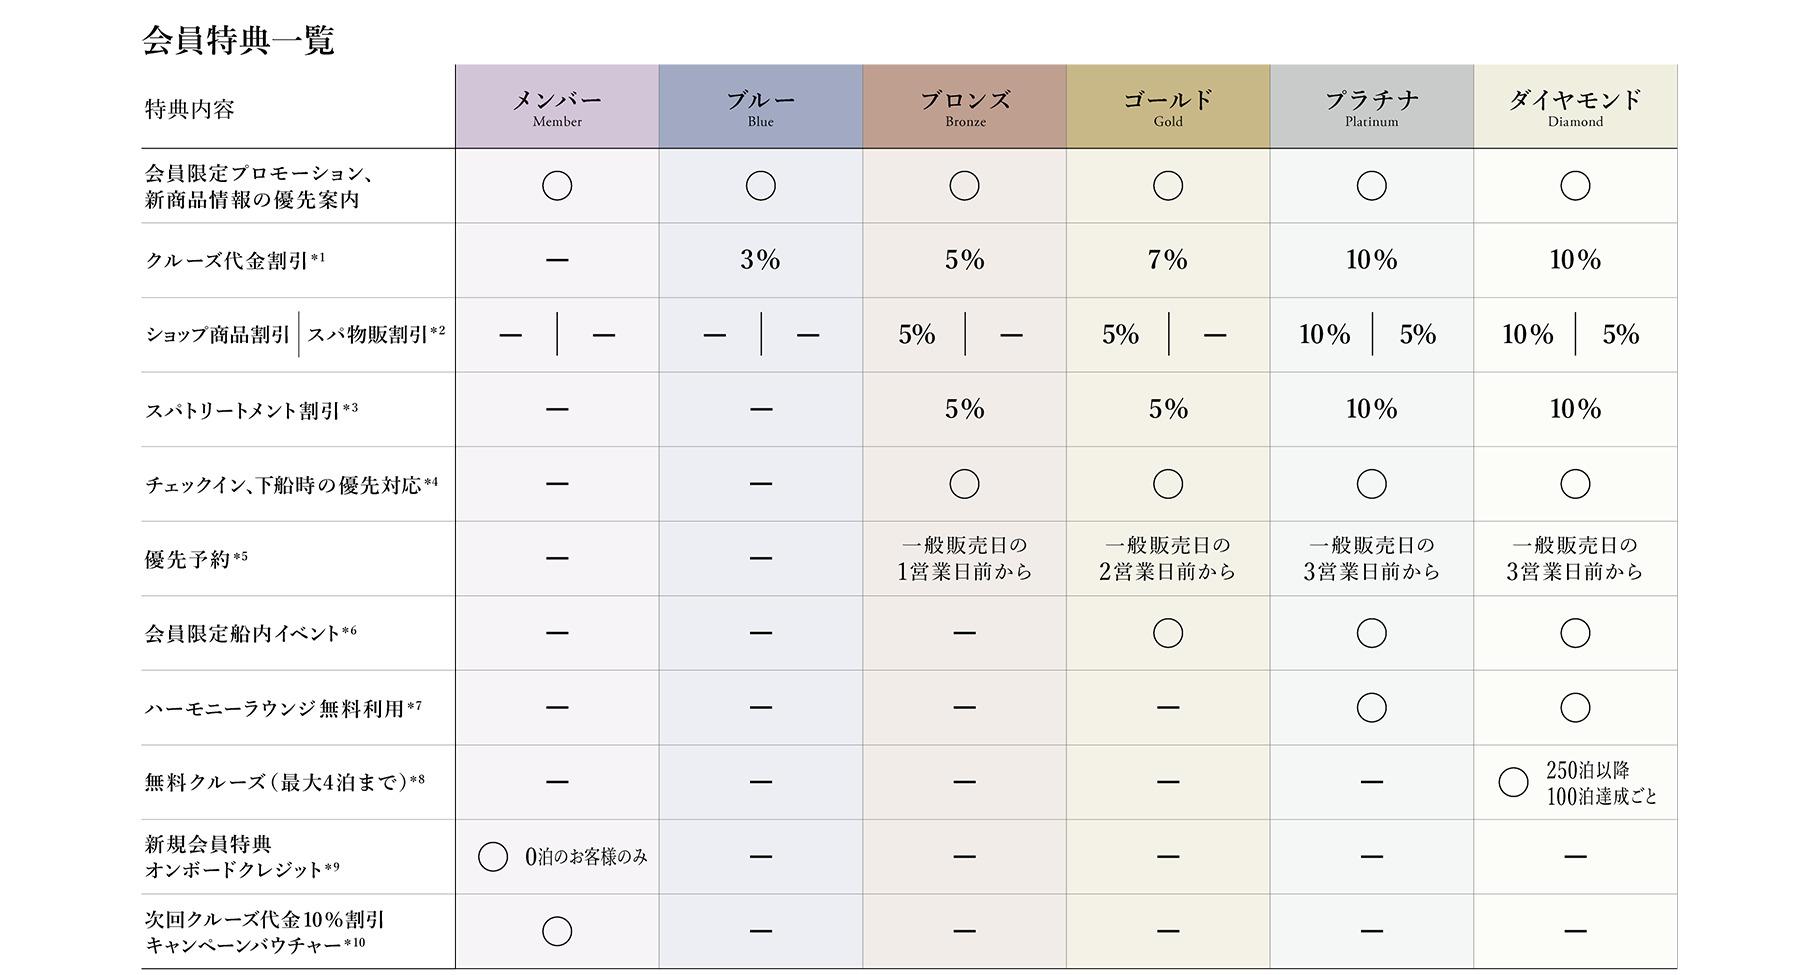The image size is (1800, 975).
Task: Select the ダイヤモンド Diamond tier header
Action: coord(1575,107)
